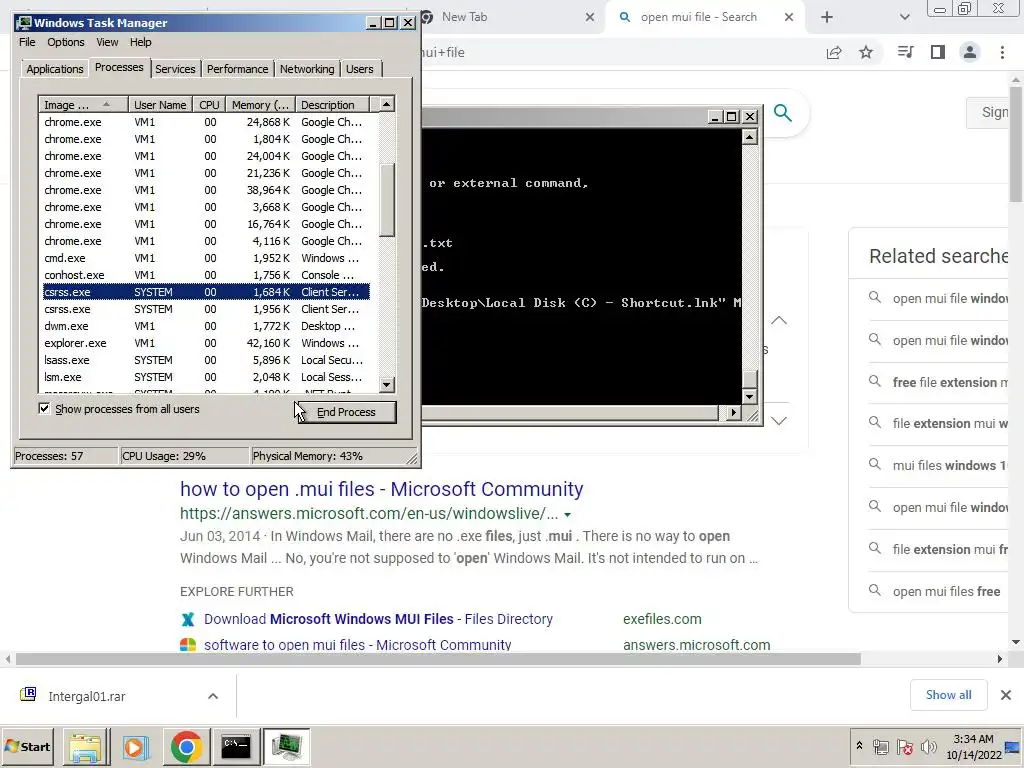Click the Memory column header

(x=261, y=104)
